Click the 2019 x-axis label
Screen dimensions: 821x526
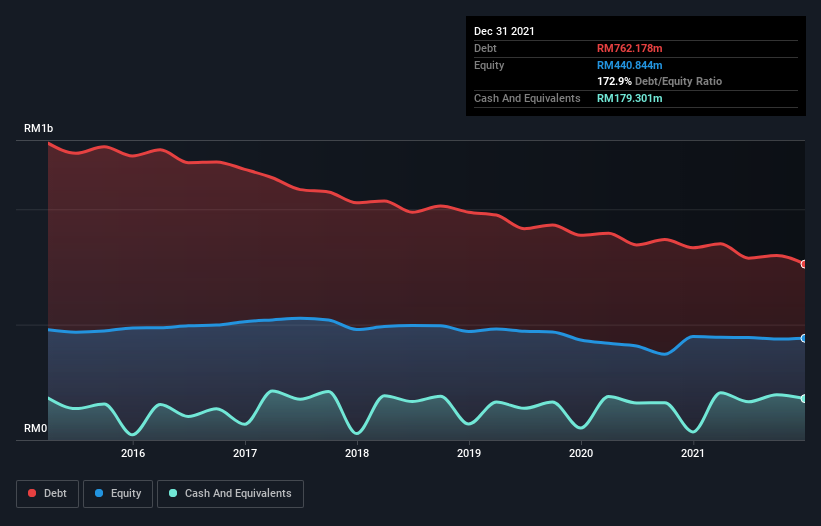click(469, 453)
